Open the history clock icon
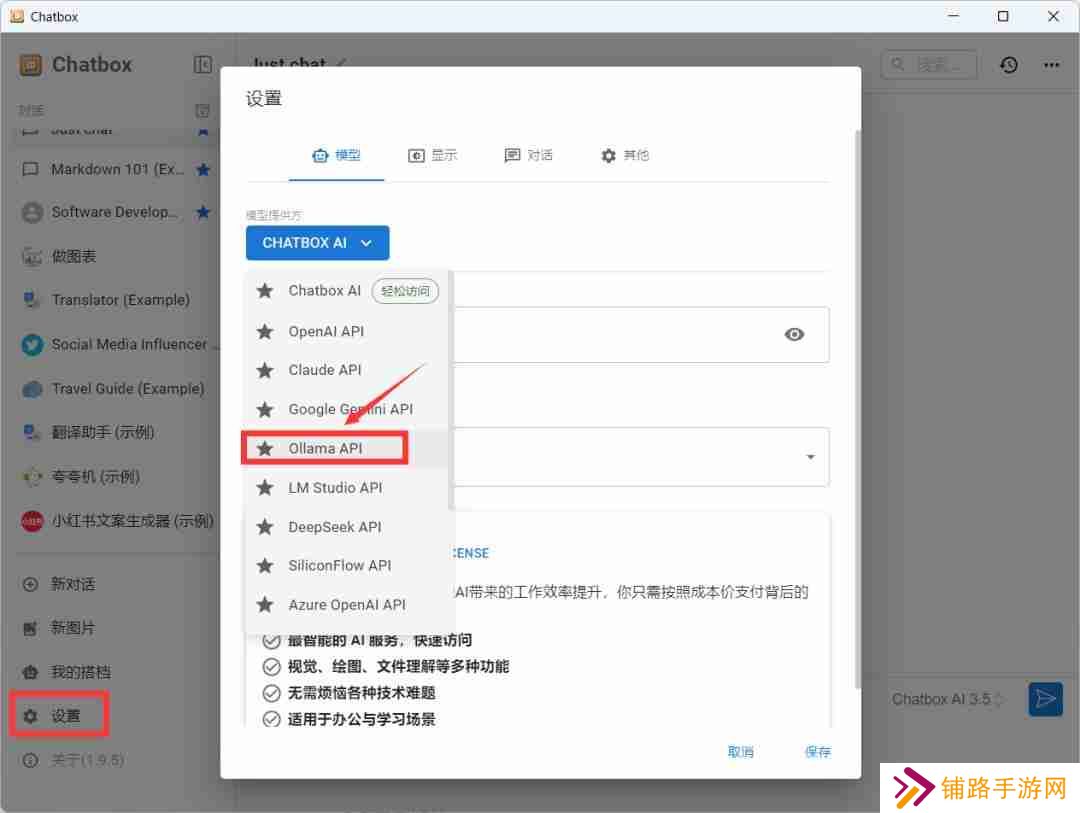 click(x=1009, y=65)
